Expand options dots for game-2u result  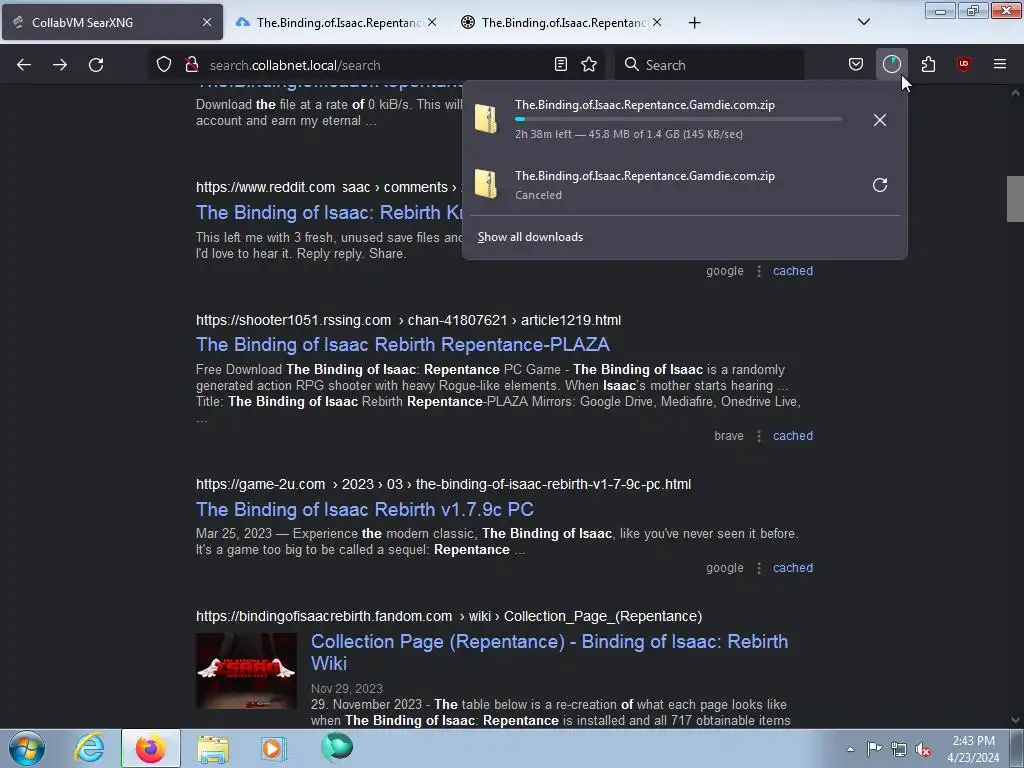pyautogui.click(x=758, y=568)
